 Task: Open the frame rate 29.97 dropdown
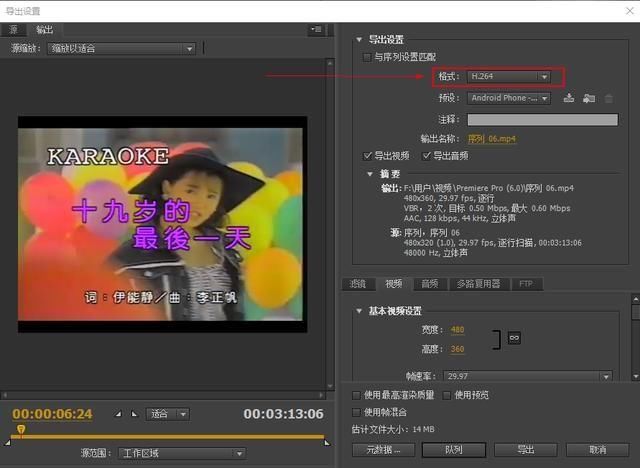(528, 376)
